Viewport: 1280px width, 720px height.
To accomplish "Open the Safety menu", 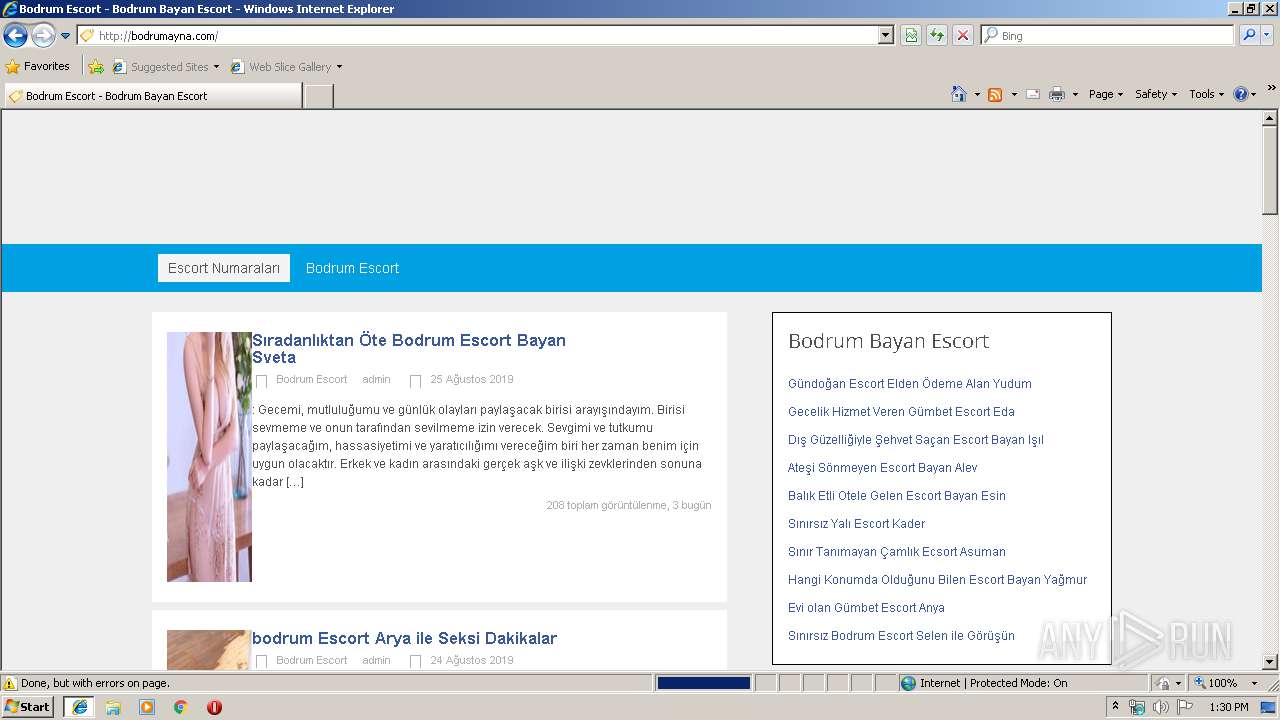I will (1156, 94).
